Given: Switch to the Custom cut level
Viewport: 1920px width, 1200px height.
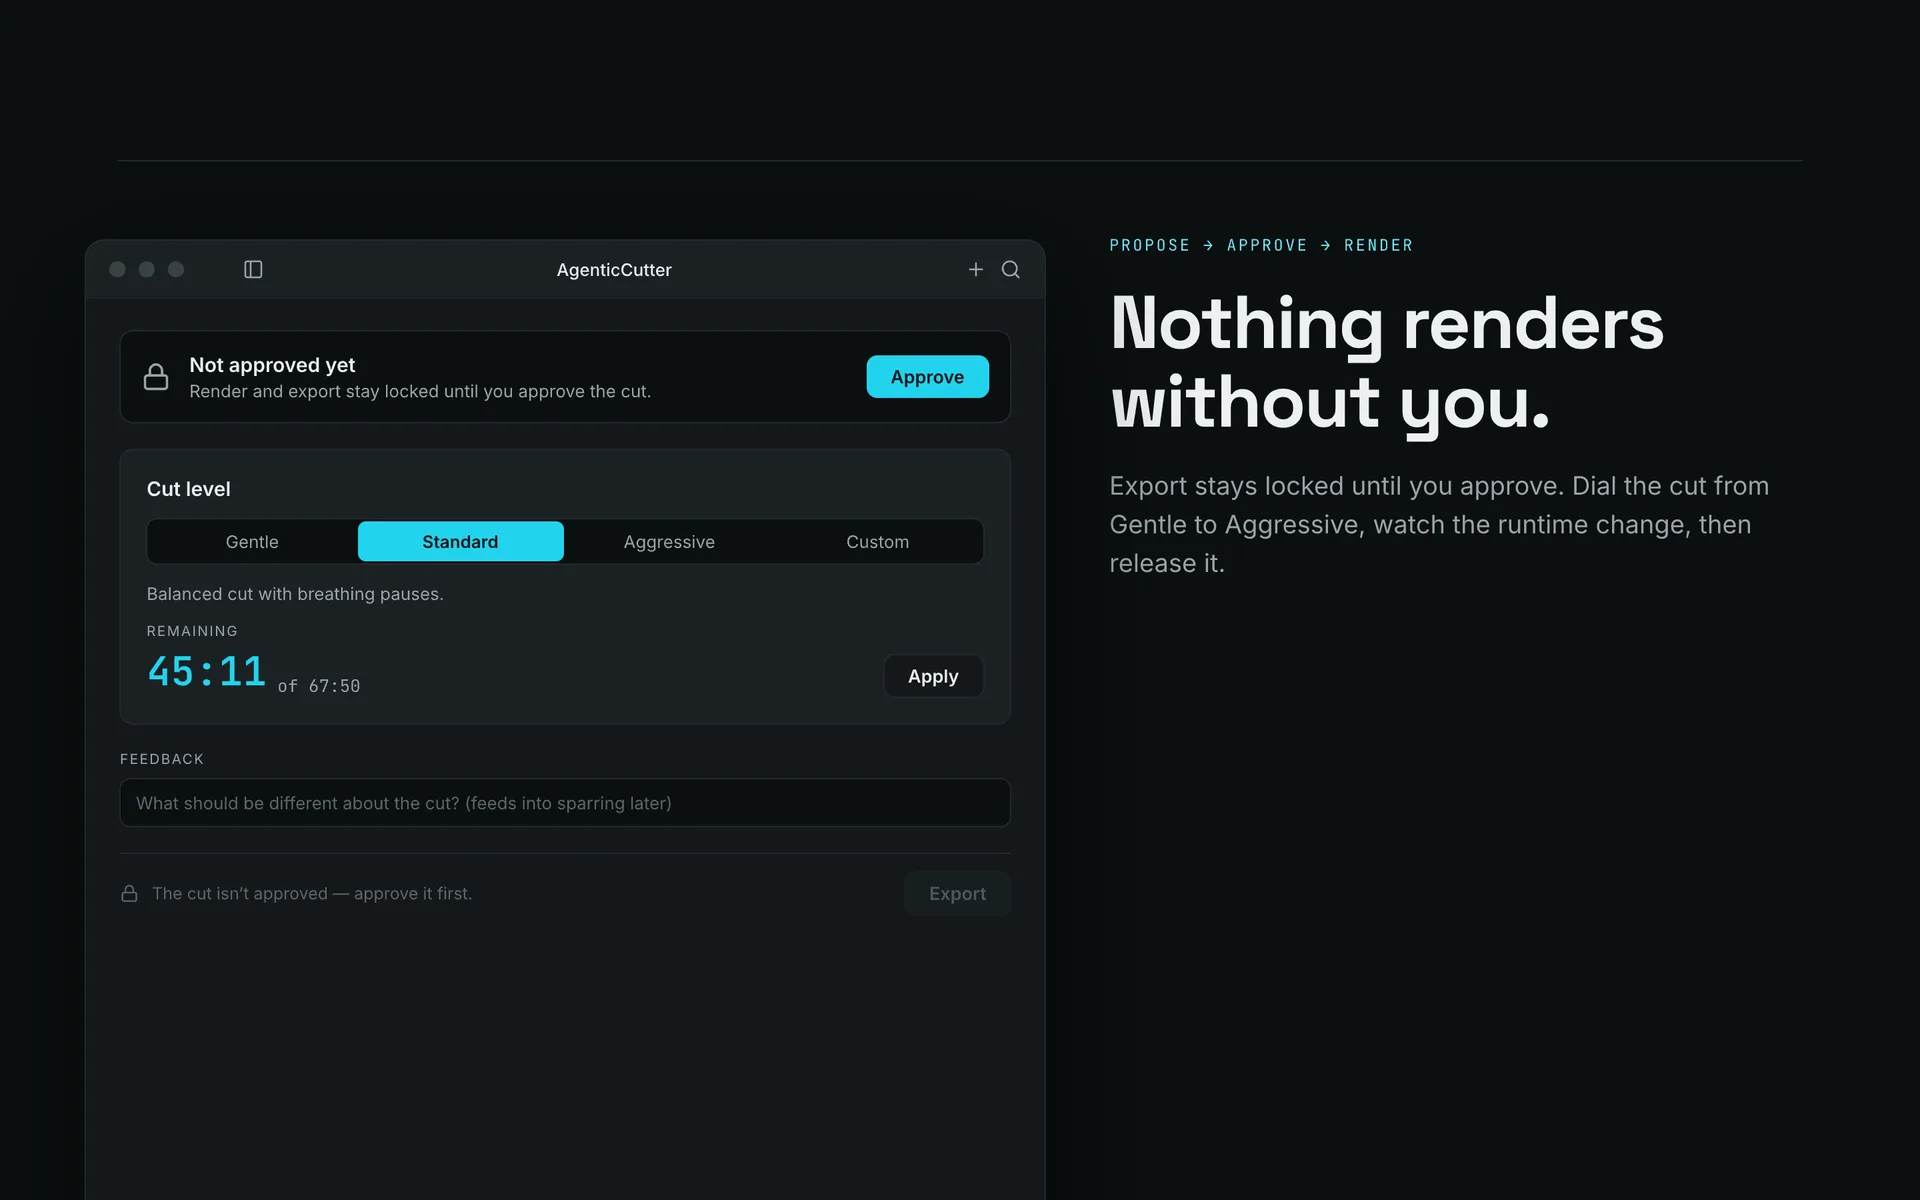Looking at the screenshot, I should [877, 541].
